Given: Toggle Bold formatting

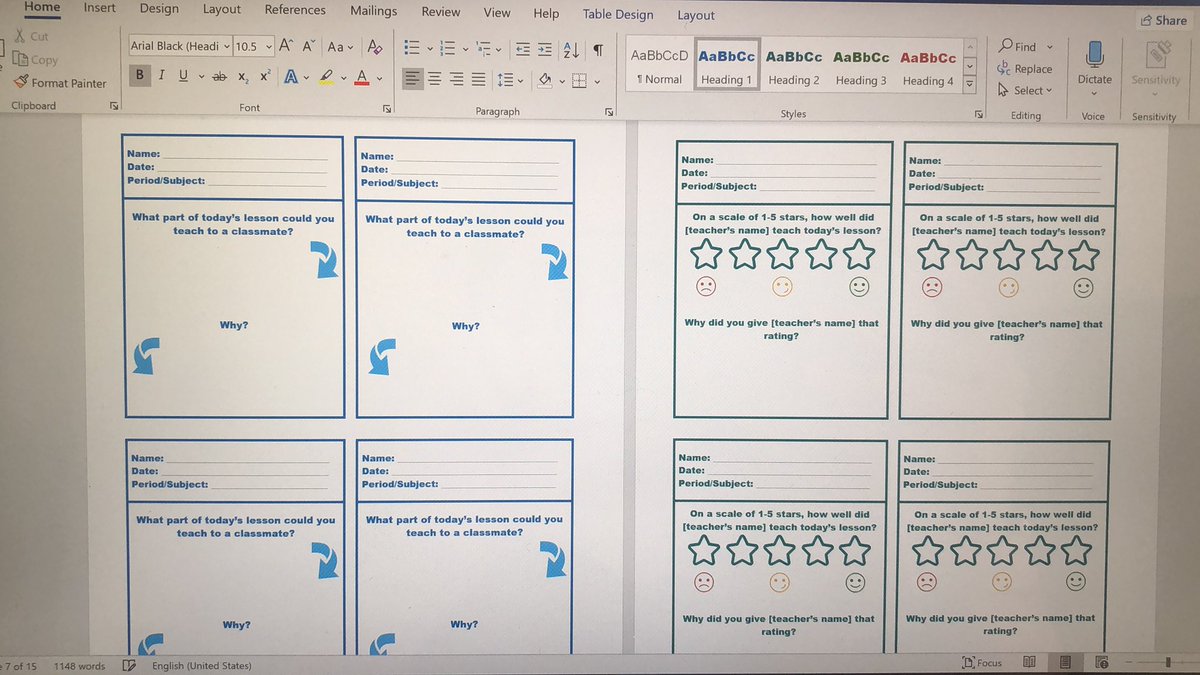Looking at the screenshot, I should 140,76.
